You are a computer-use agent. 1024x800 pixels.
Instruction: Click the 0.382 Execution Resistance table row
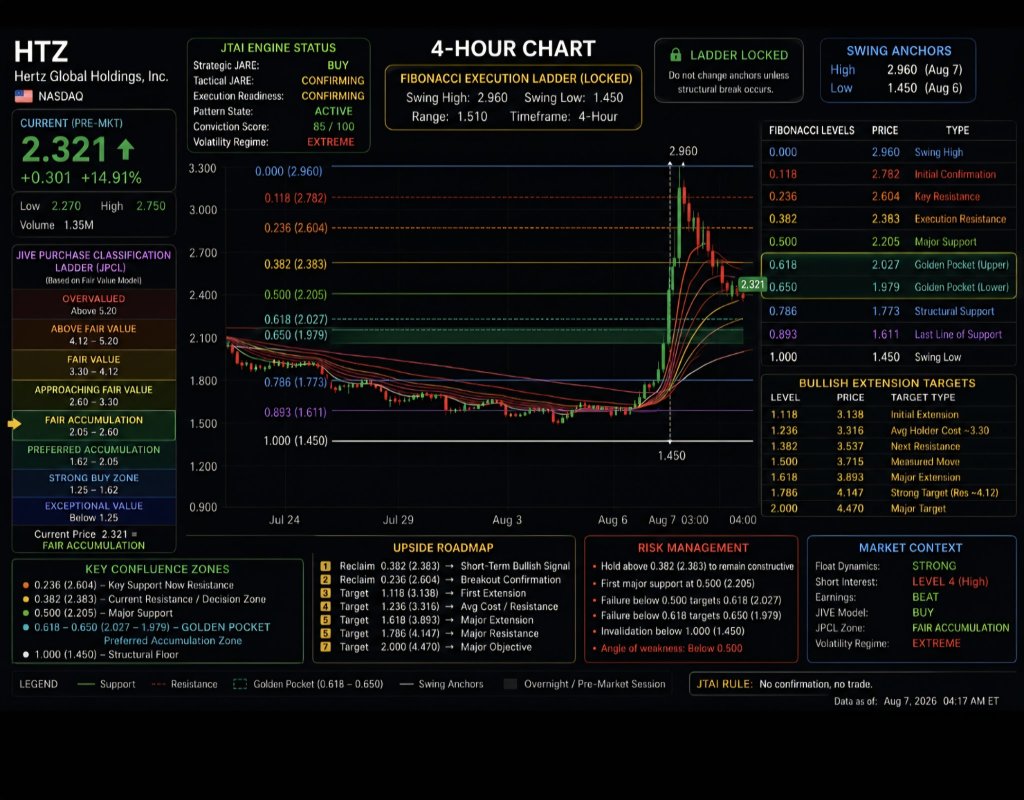tap(889, 219)
